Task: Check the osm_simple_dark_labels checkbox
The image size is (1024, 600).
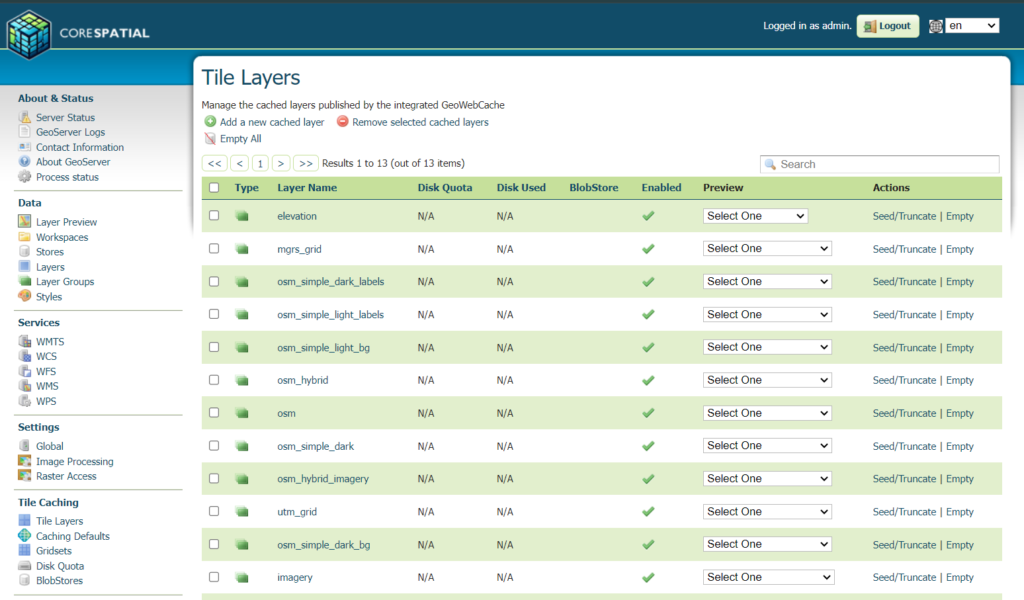Action: [214, 281]
